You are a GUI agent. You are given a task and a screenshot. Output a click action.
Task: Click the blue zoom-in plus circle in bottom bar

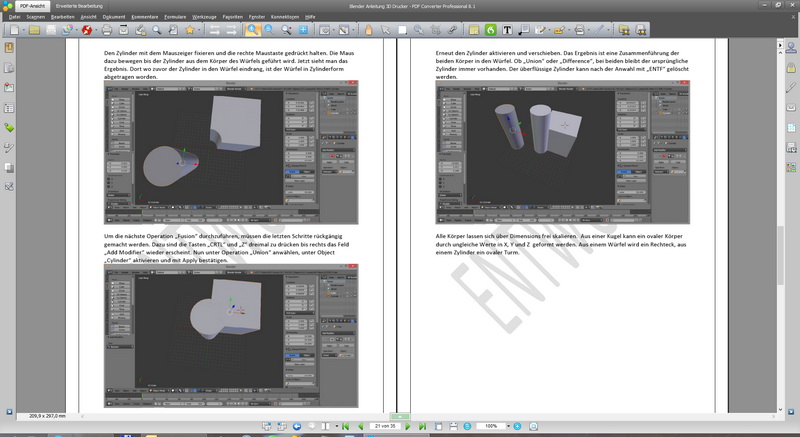coord(517,426)
